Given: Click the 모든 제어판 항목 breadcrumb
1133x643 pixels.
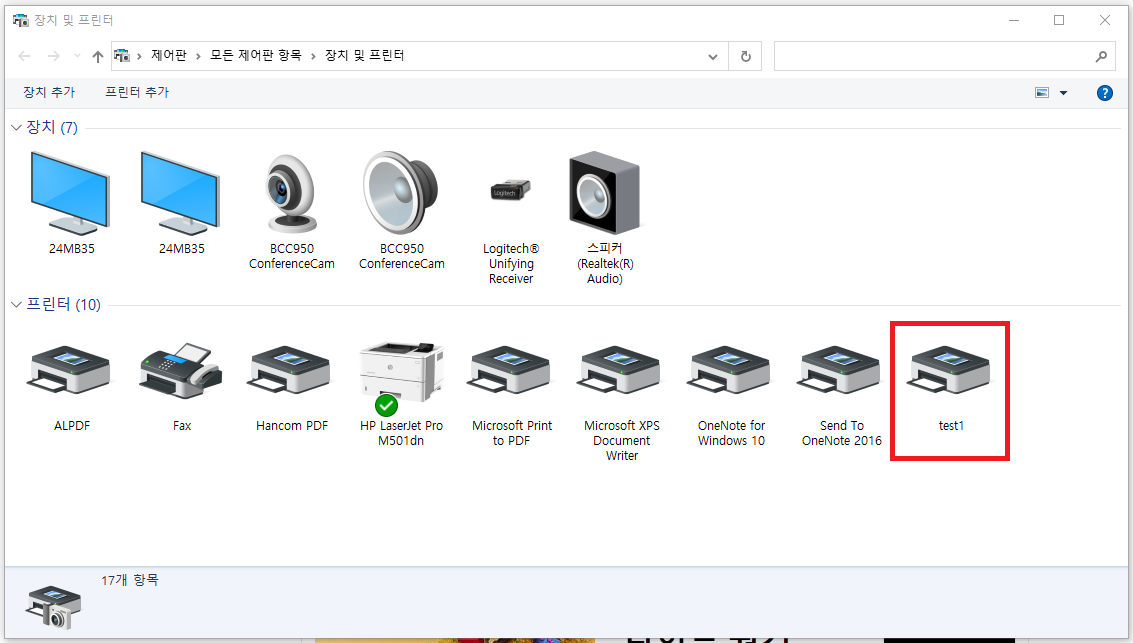Looking at the screenshot, I should coord(255,56).
